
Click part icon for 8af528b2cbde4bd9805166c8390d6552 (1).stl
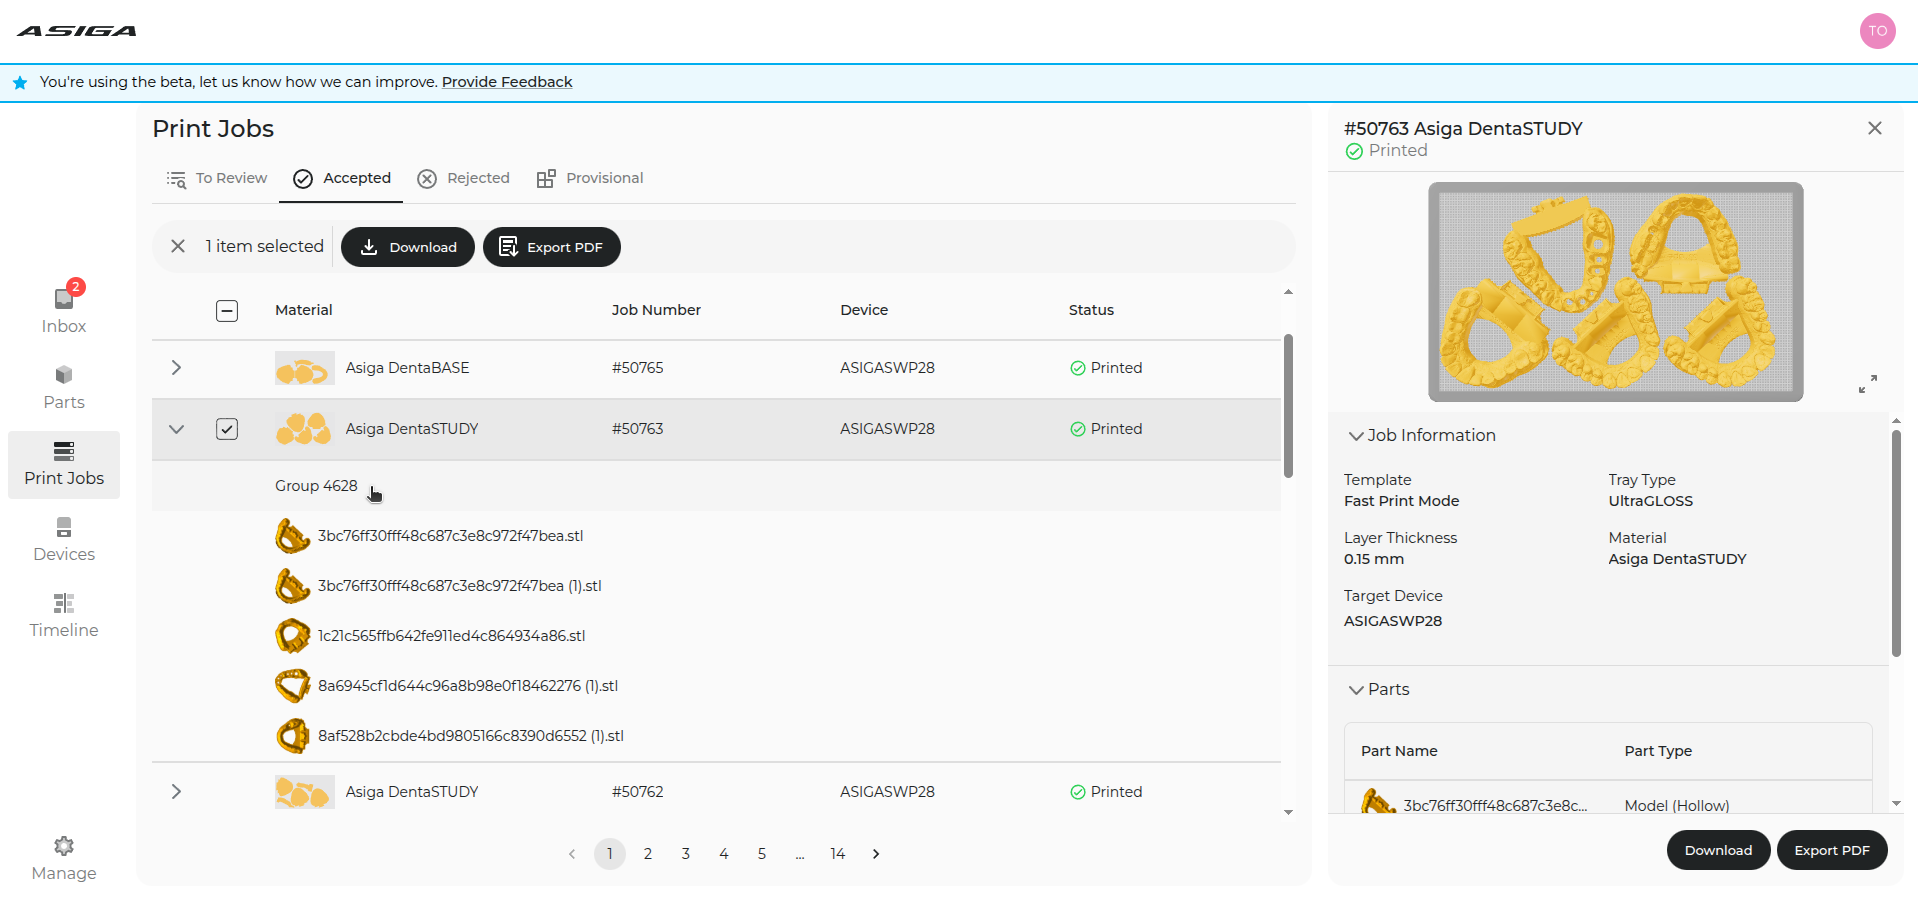[x=292, y=736]
